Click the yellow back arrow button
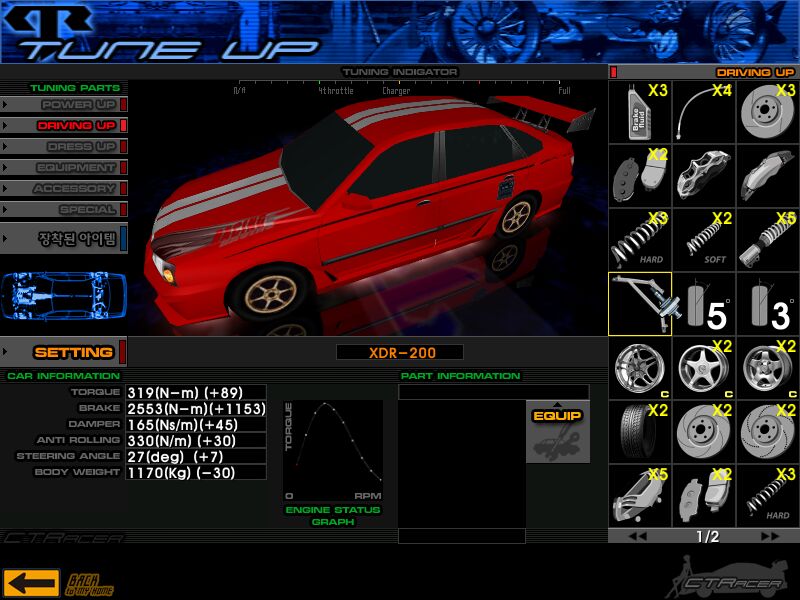The width and height of the screenshot is (800, 600). tap(31, 582)
